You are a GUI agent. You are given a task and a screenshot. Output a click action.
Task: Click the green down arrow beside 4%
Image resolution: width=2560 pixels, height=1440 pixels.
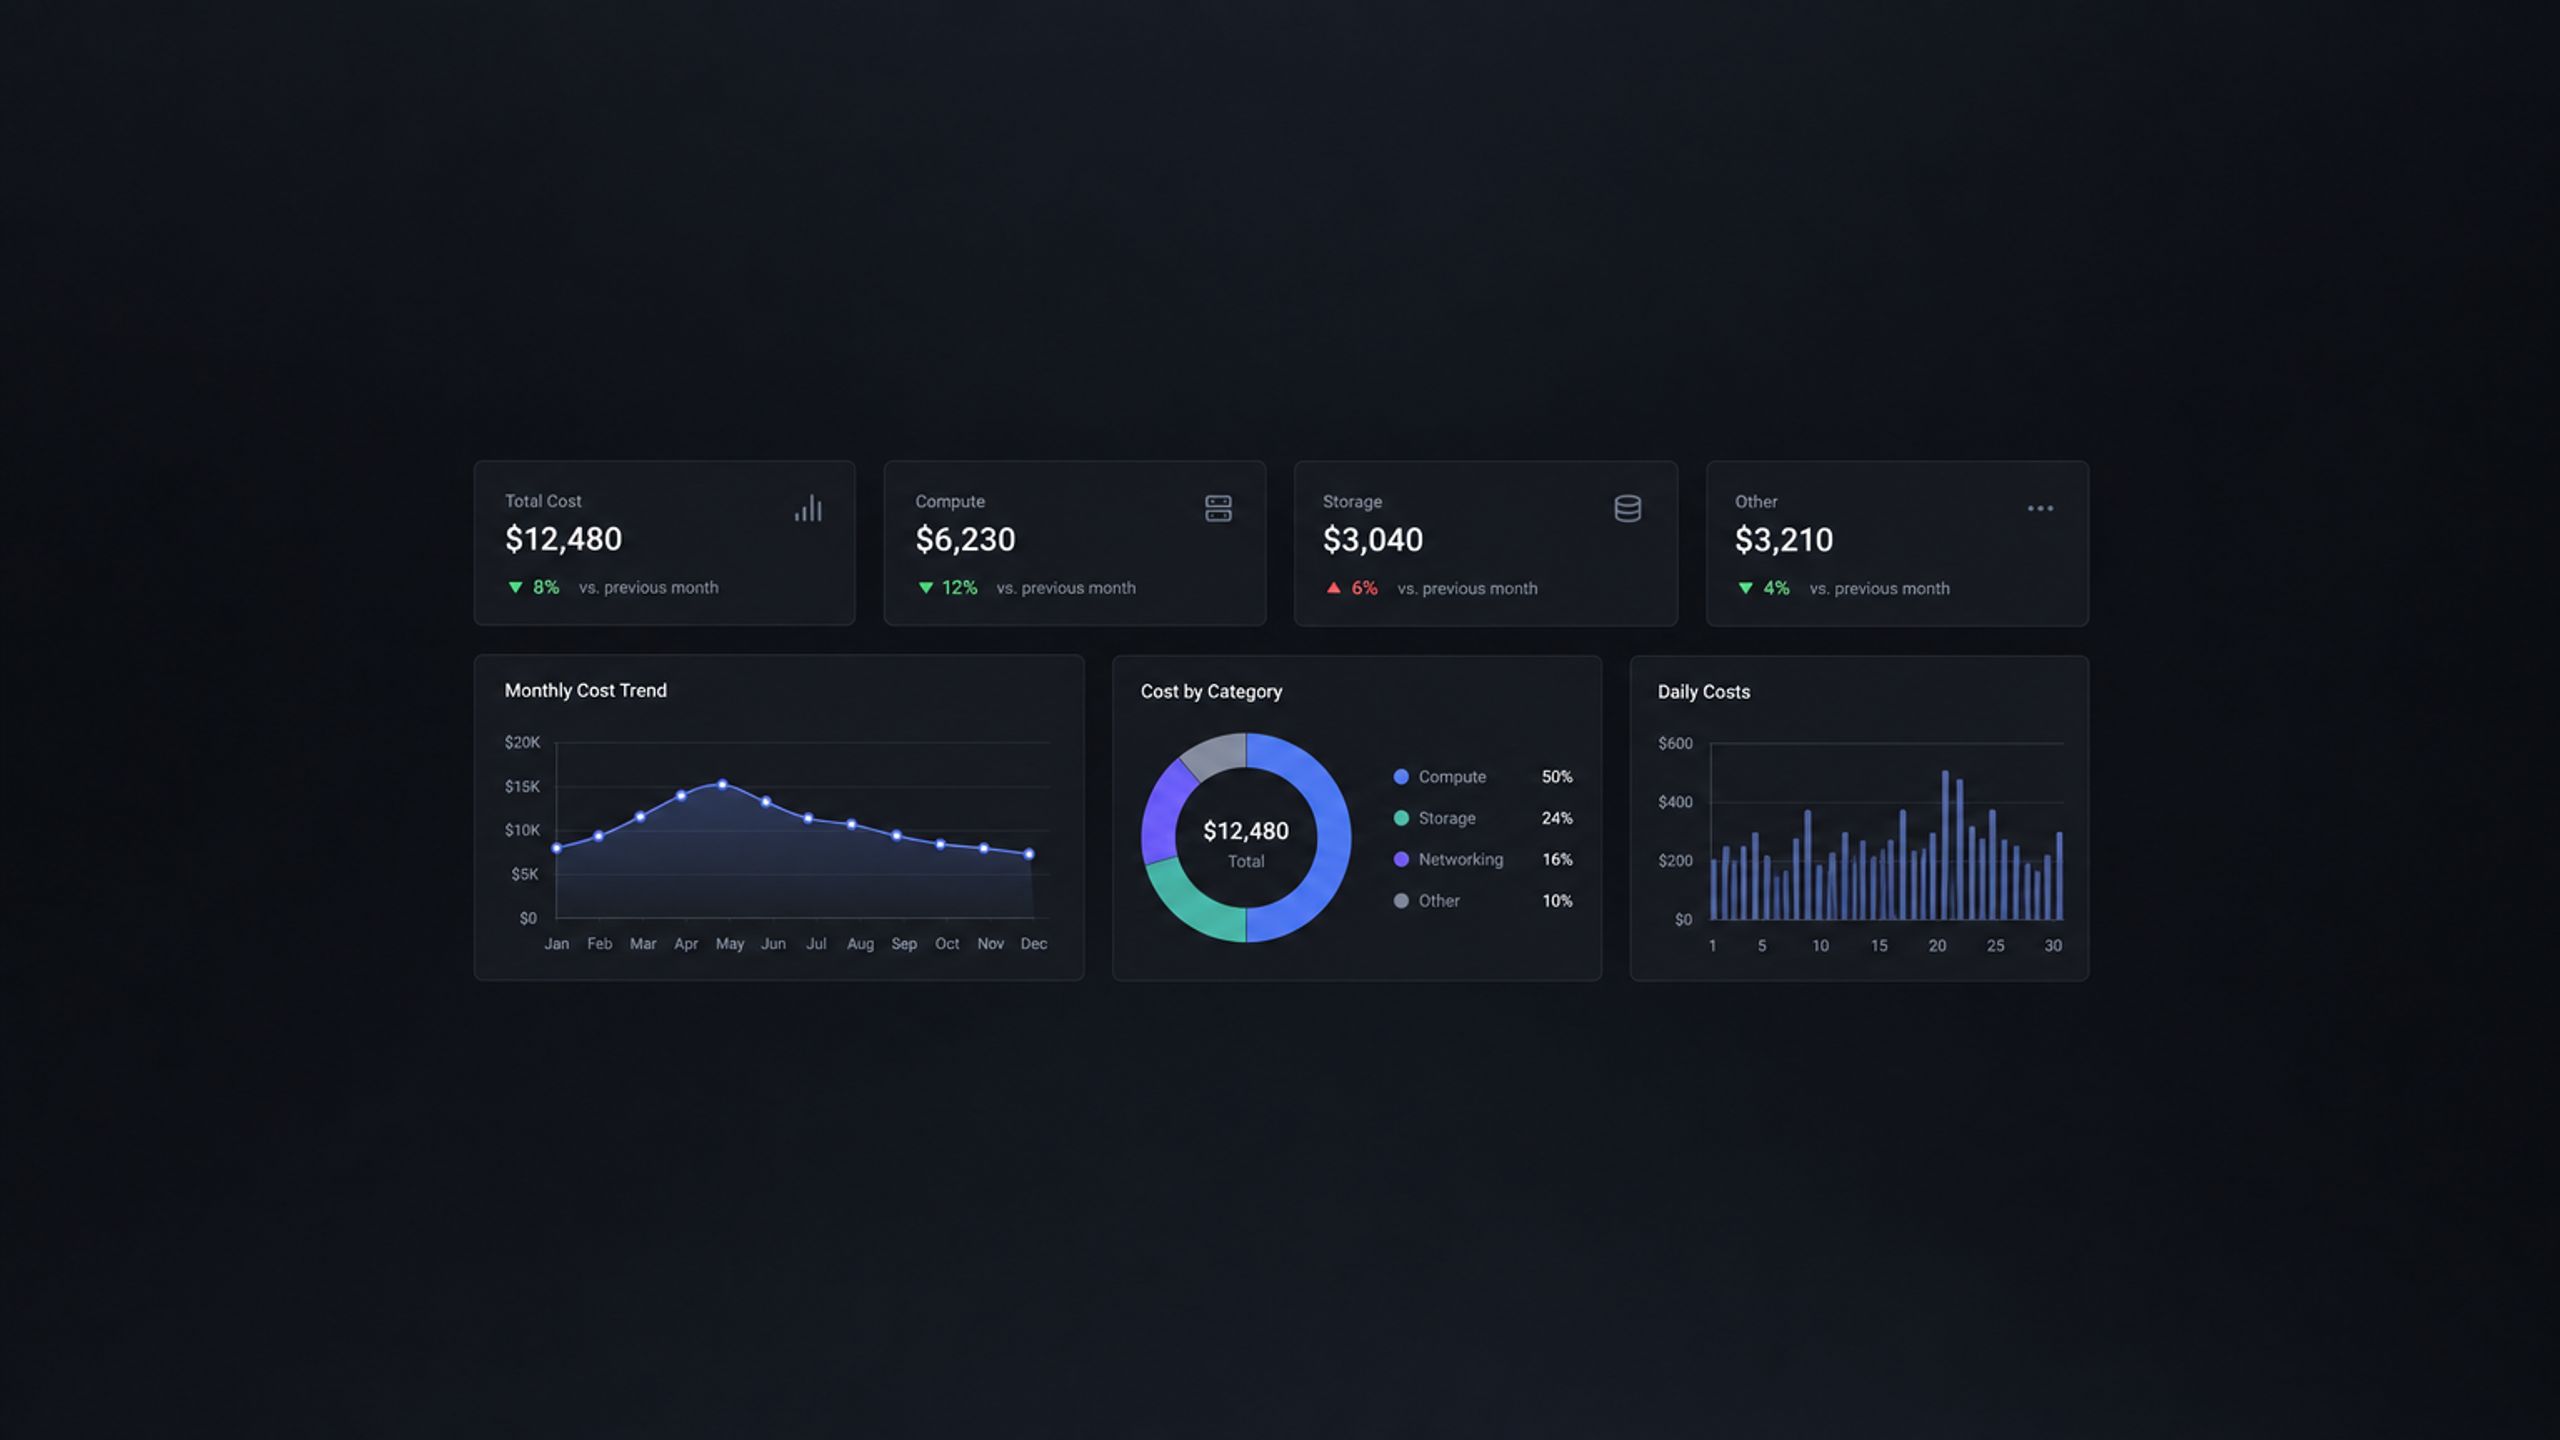(1745, 588)
